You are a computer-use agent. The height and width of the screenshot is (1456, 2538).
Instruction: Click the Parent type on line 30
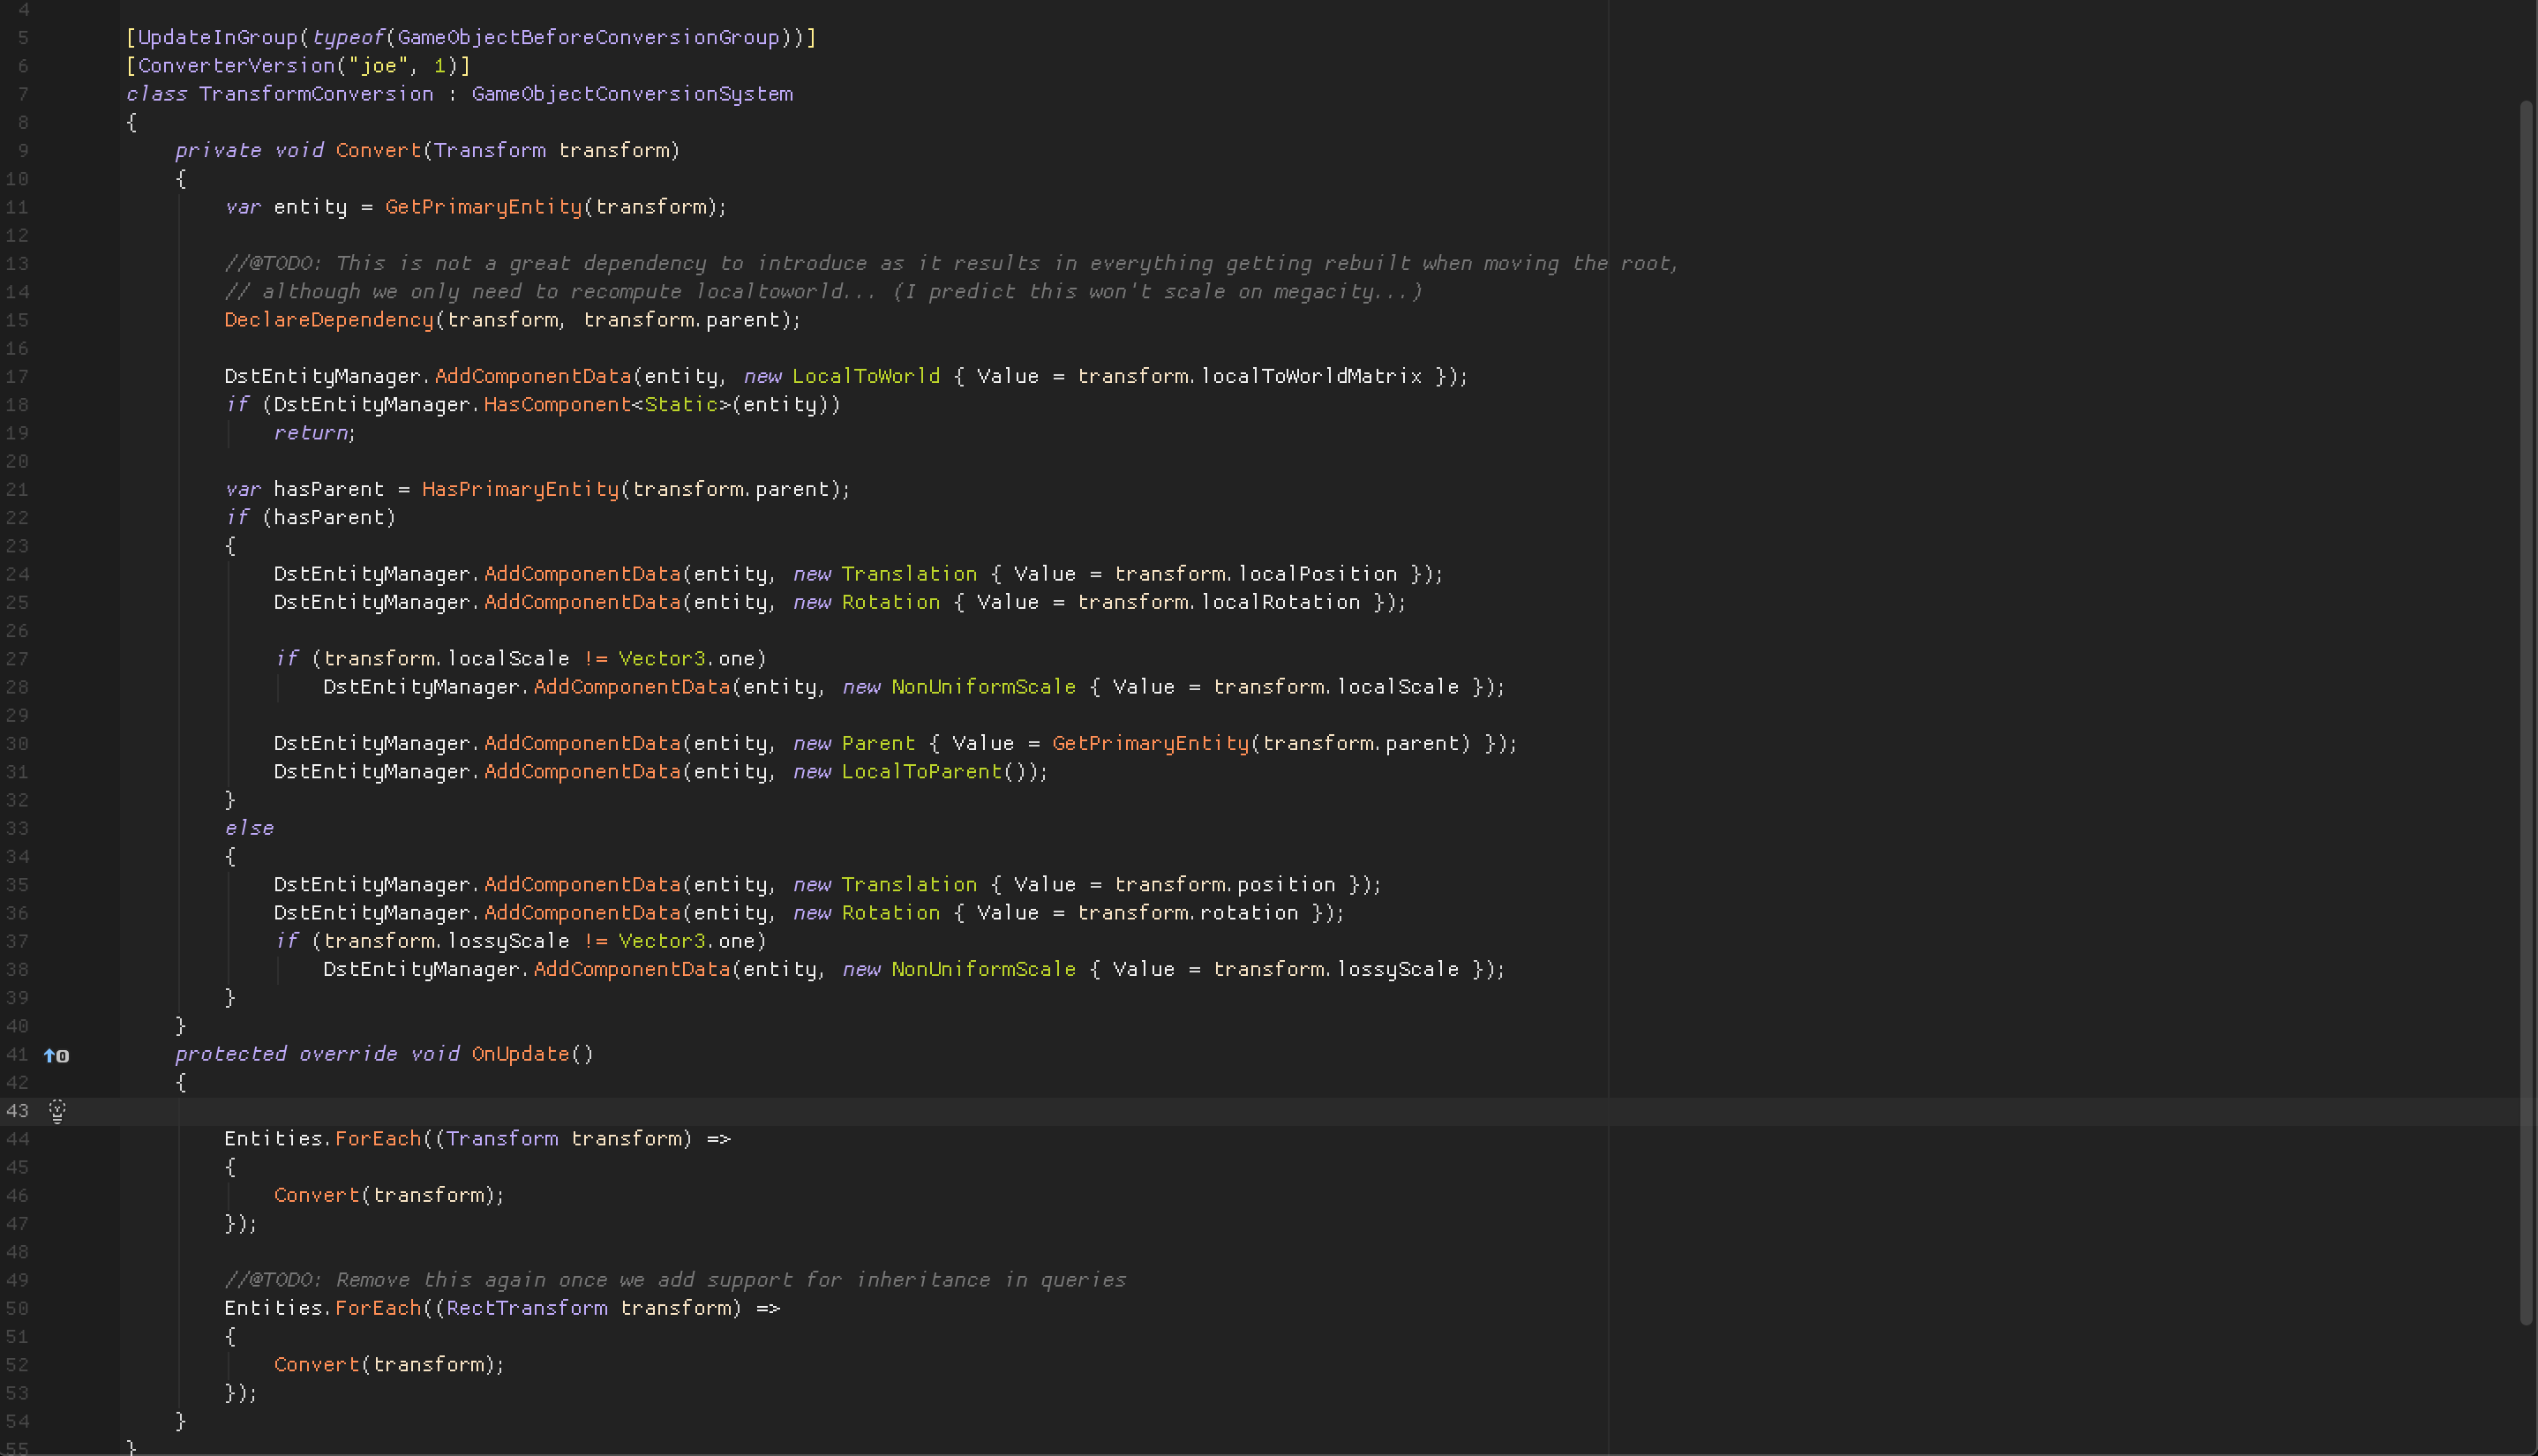[x=878, y=744]
